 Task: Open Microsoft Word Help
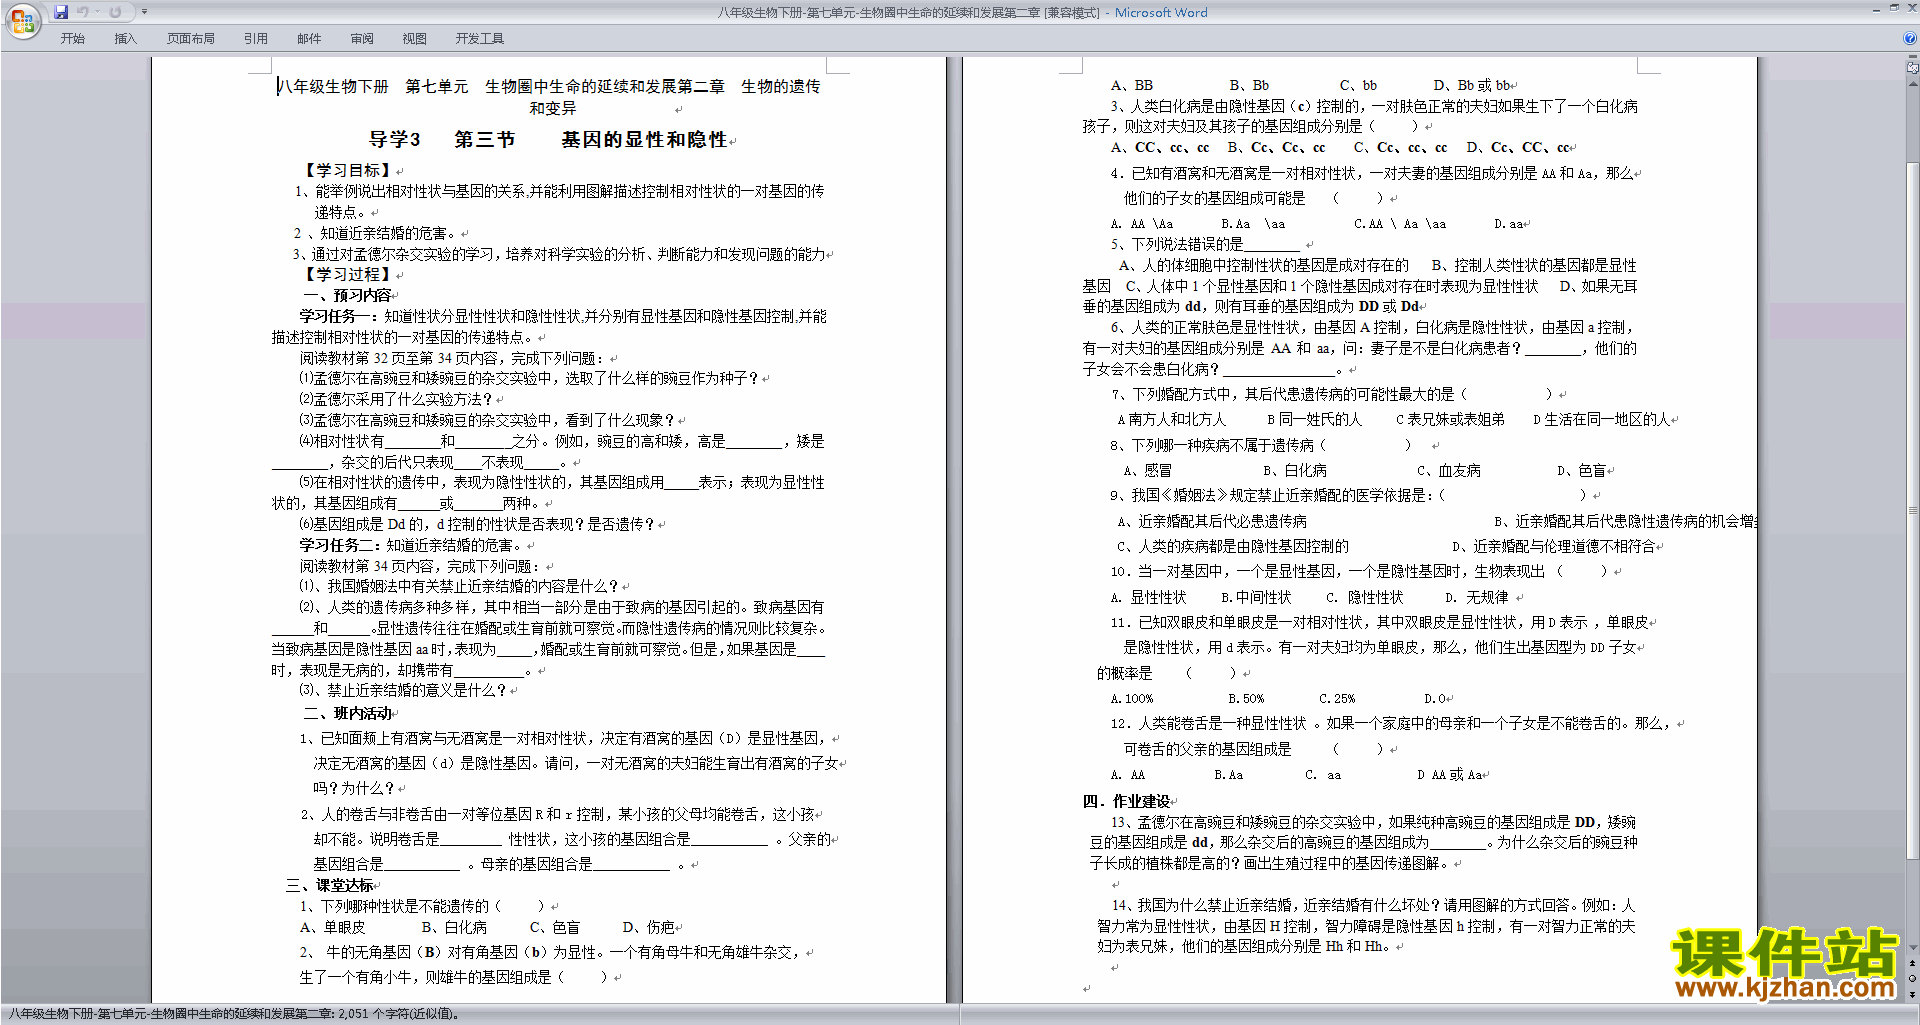[1910, 38]
